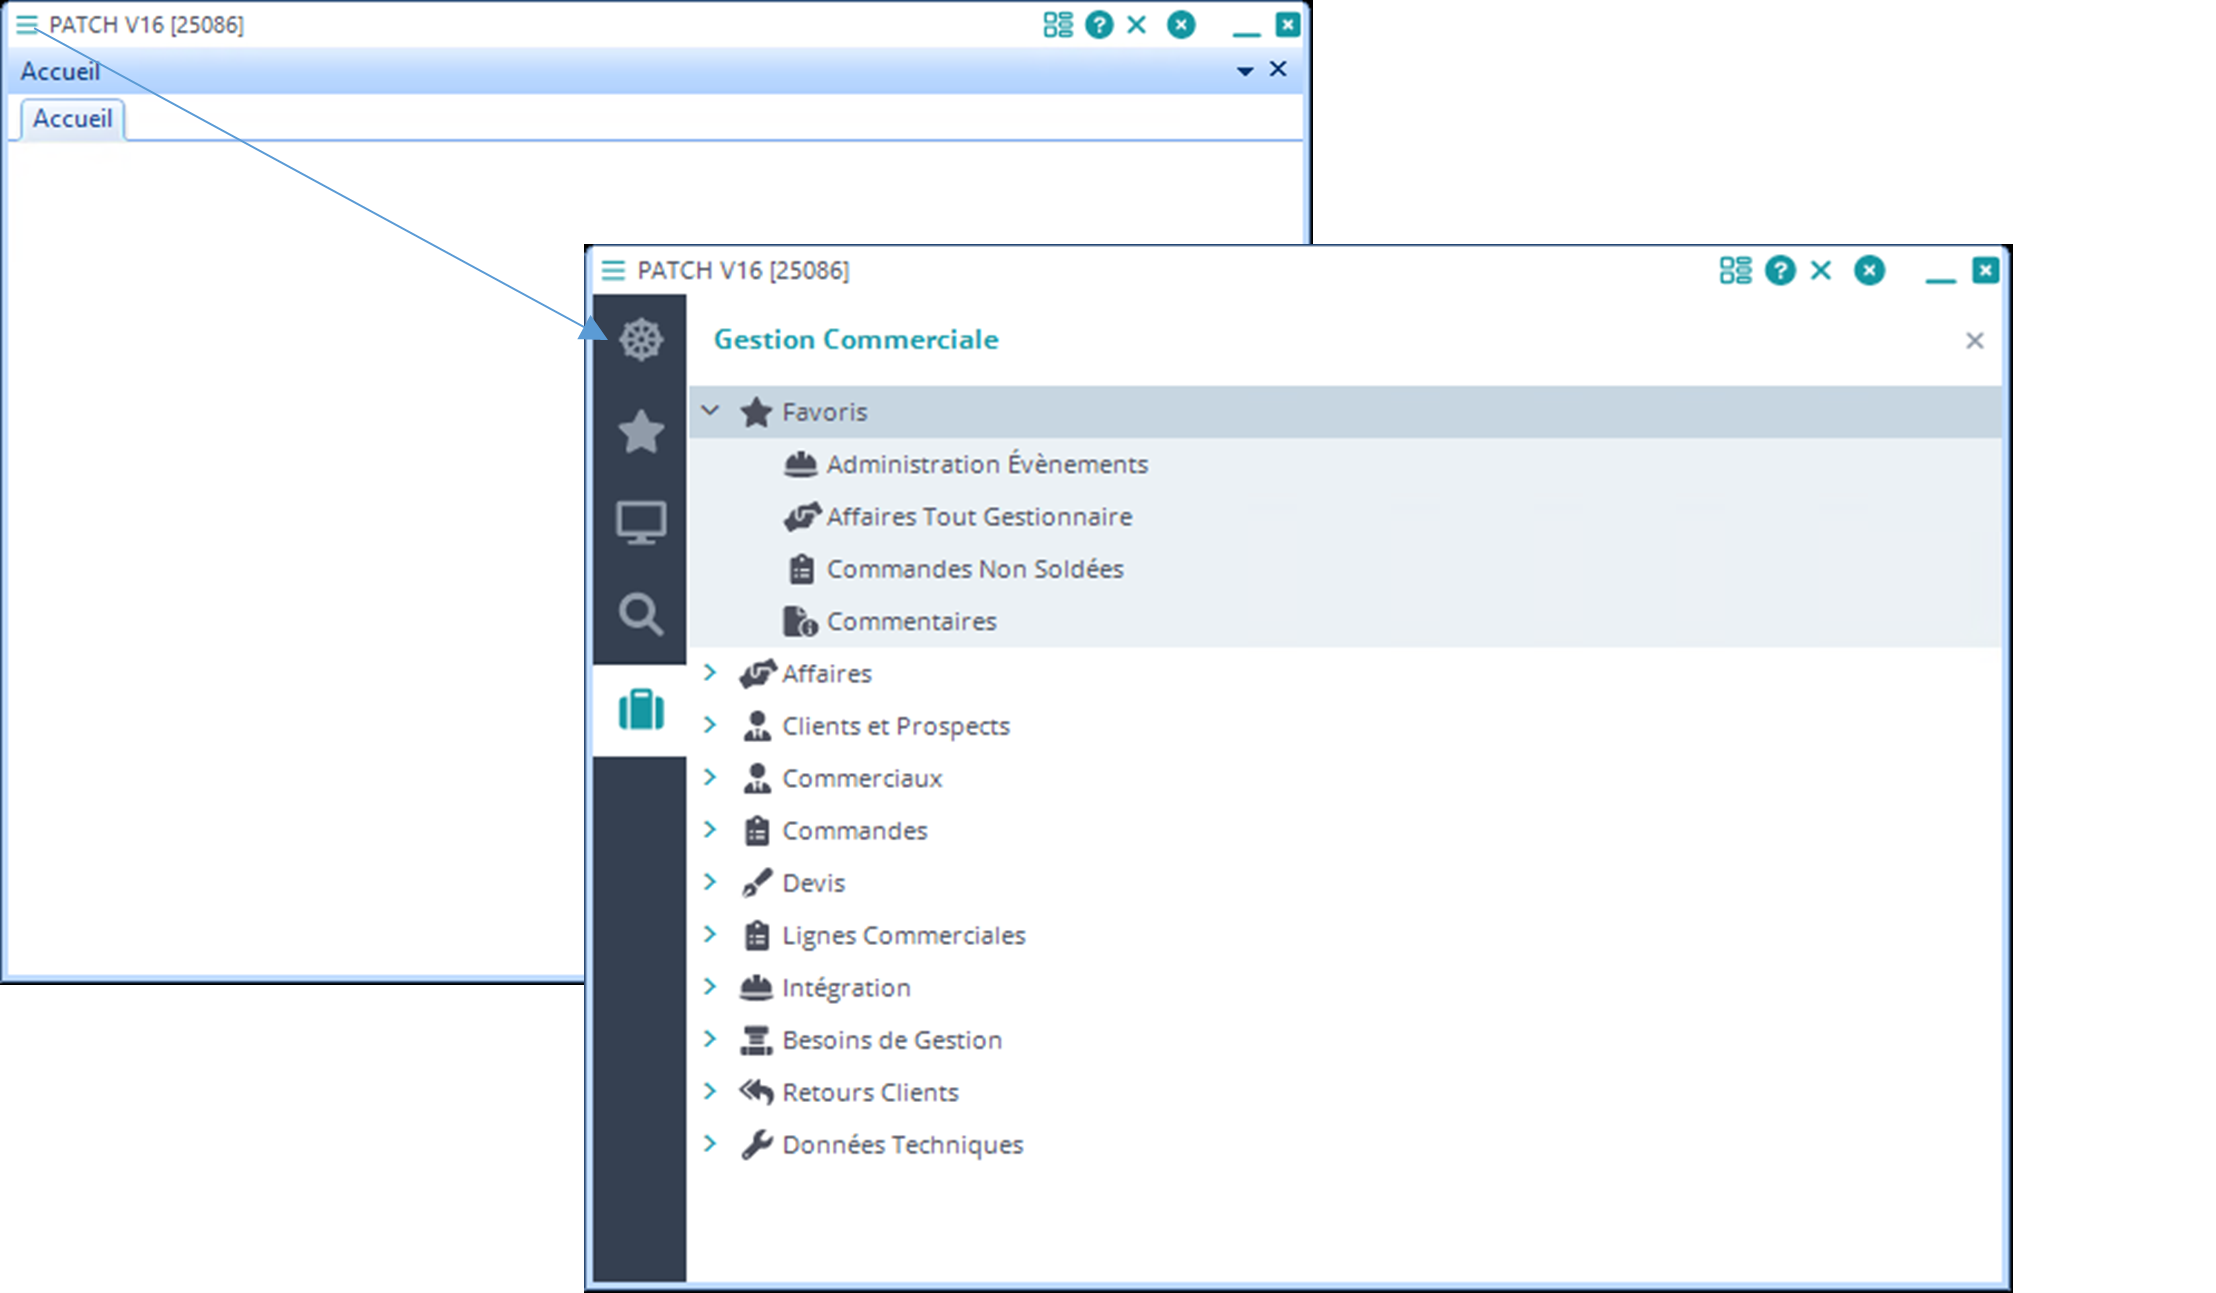
Task: Click the help question mark icon
Action: click(1779, 270)
